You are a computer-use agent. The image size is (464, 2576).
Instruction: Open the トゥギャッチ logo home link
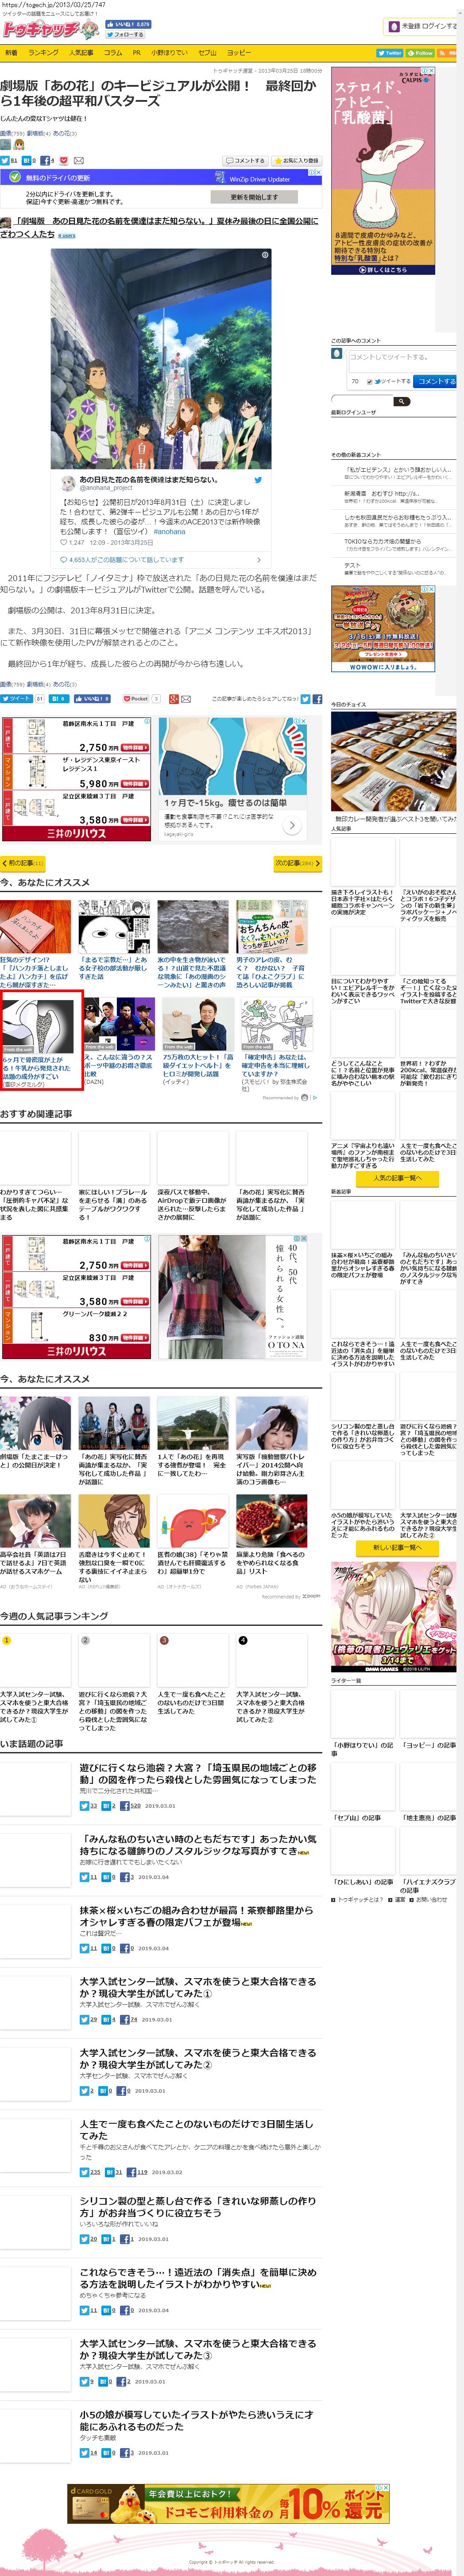(x=50, y=30)
